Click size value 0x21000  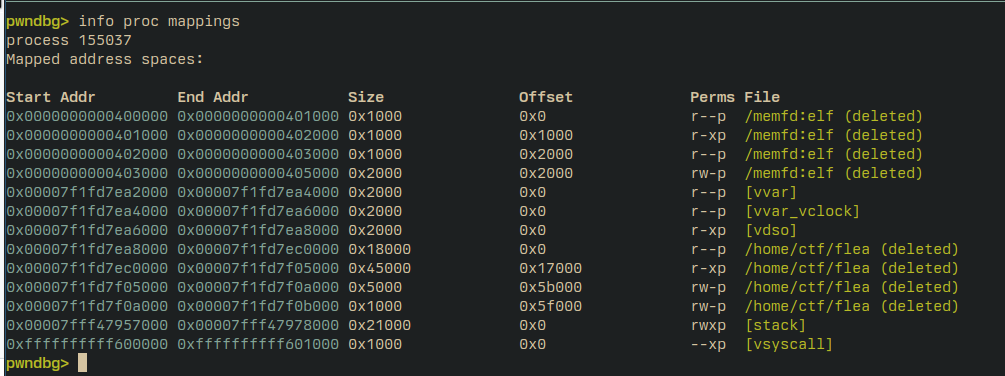[x=379, y=325]
